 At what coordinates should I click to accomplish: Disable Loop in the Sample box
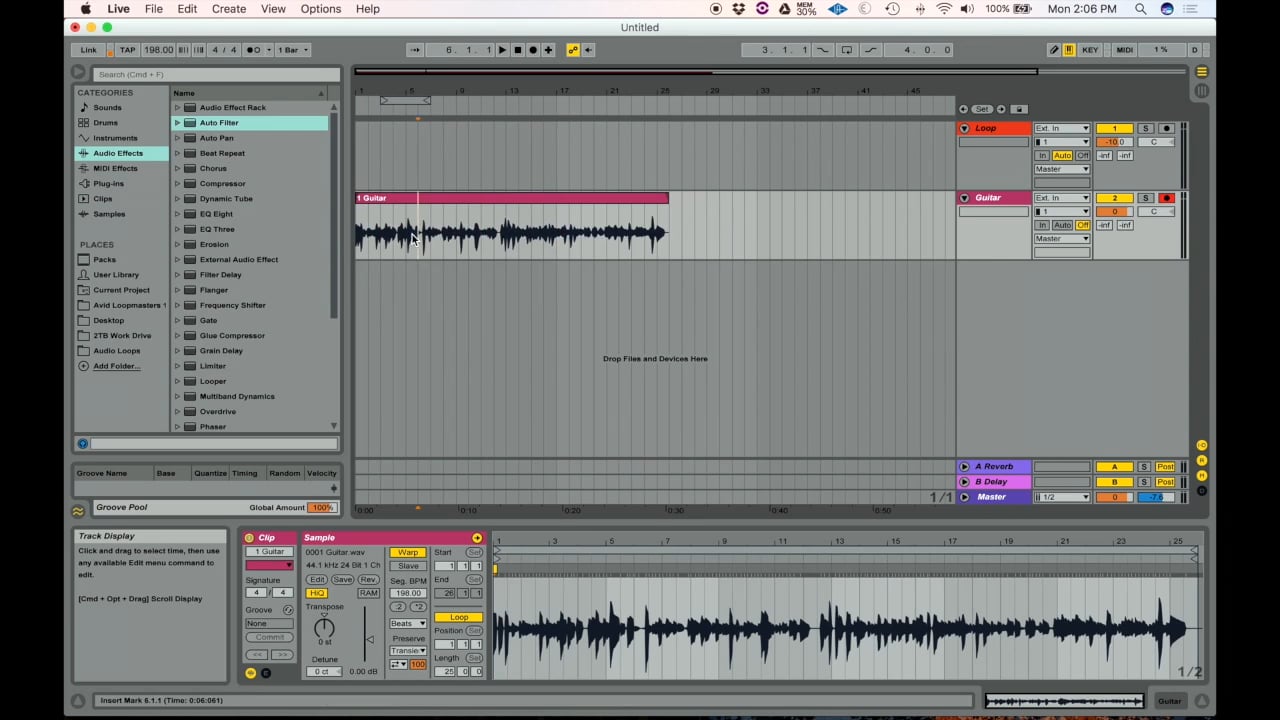point(459,617)
